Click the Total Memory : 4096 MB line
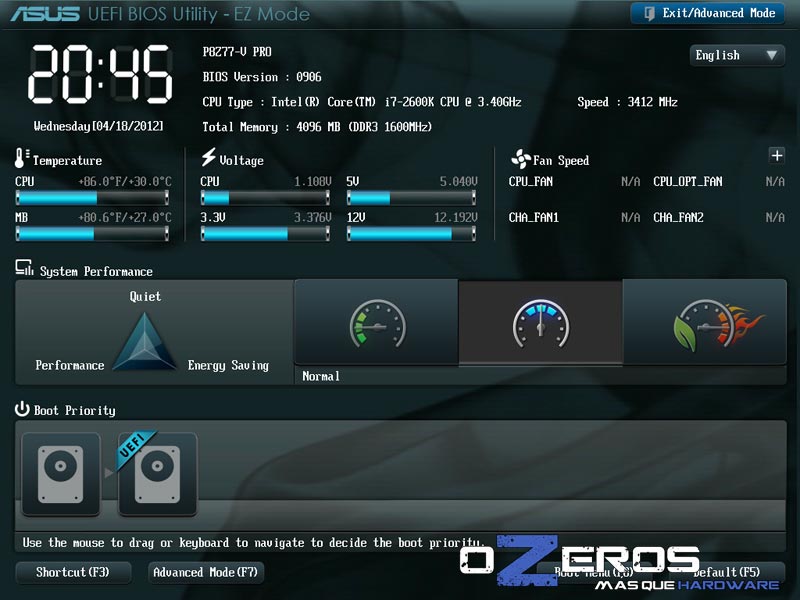 coord(317,127)
